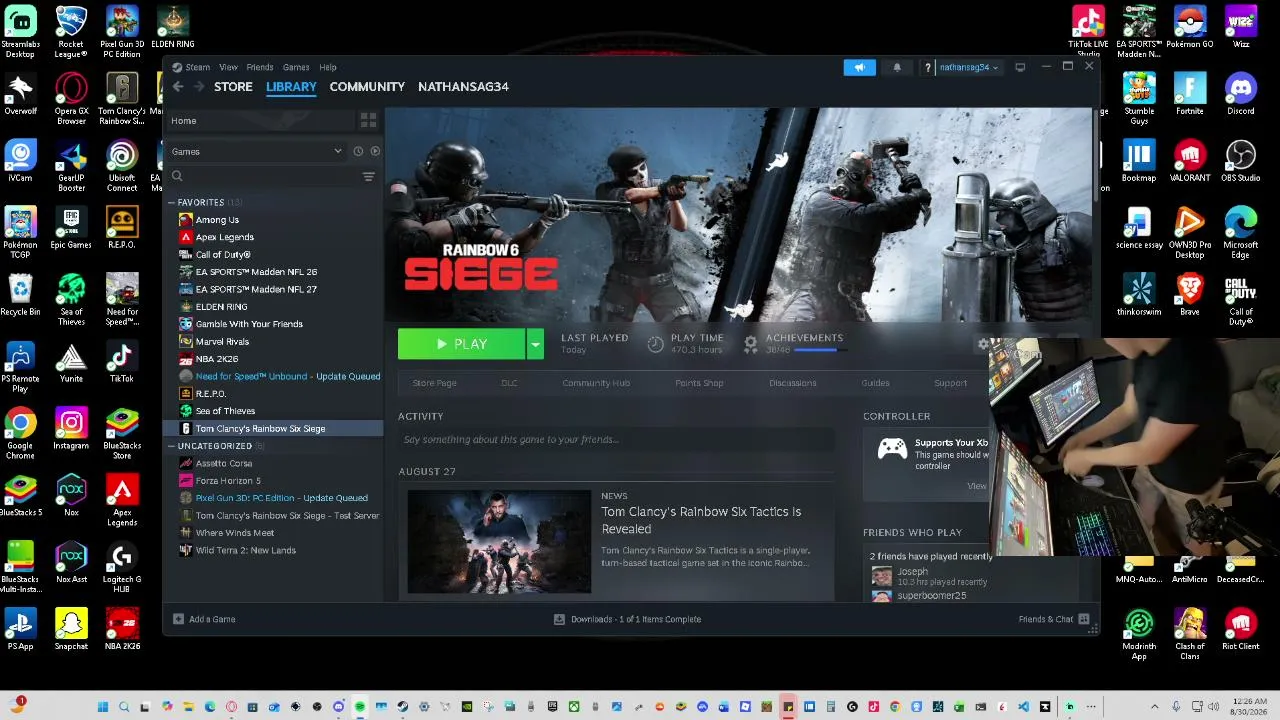Open the Points Shop link
This screenshot has width=1280, height=720.
pyautogui.click(x=699, y=383)
